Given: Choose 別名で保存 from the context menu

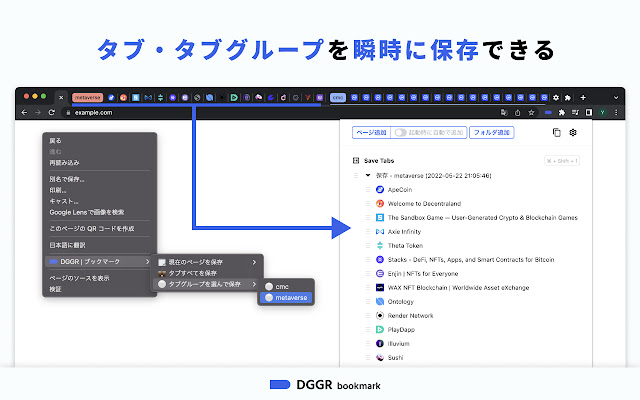Looking at the screenshot, I should [x=99, y=179].
